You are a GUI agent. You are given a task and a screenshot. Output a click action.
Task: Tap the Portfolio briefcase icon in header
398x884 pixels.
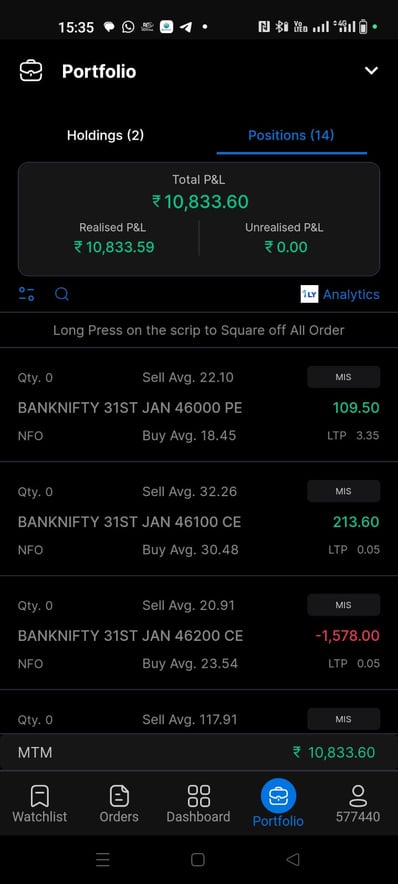tap(31, 72)
